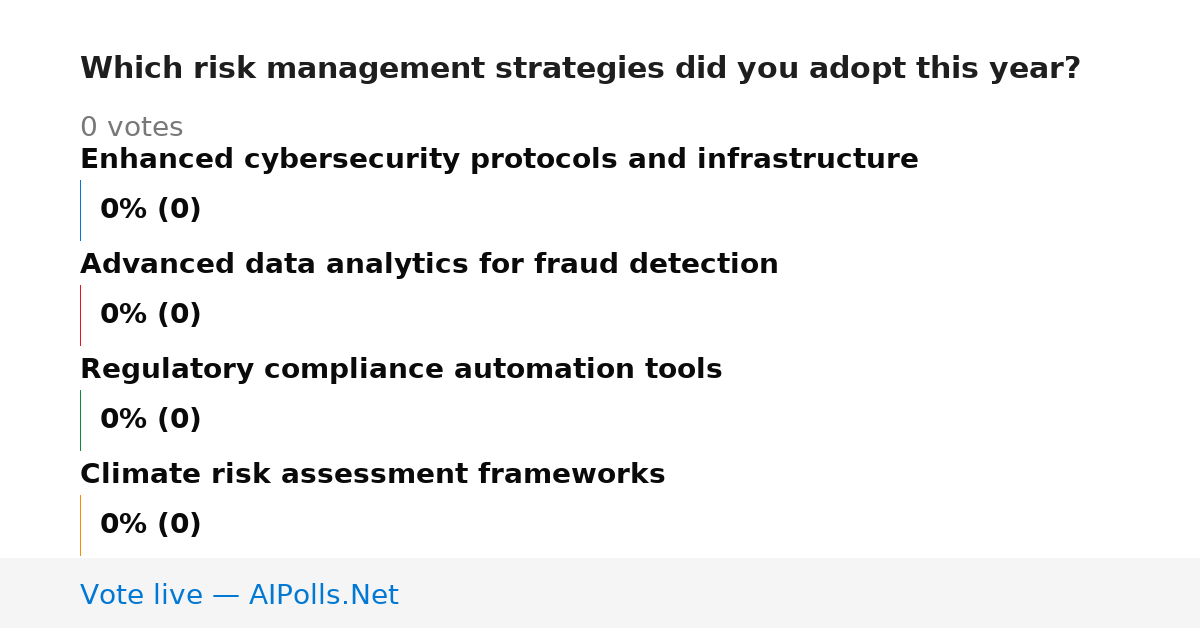Choose Regulatory compliance automation tools option
This screenshot has width=1200, height=628.
[401, 370]
